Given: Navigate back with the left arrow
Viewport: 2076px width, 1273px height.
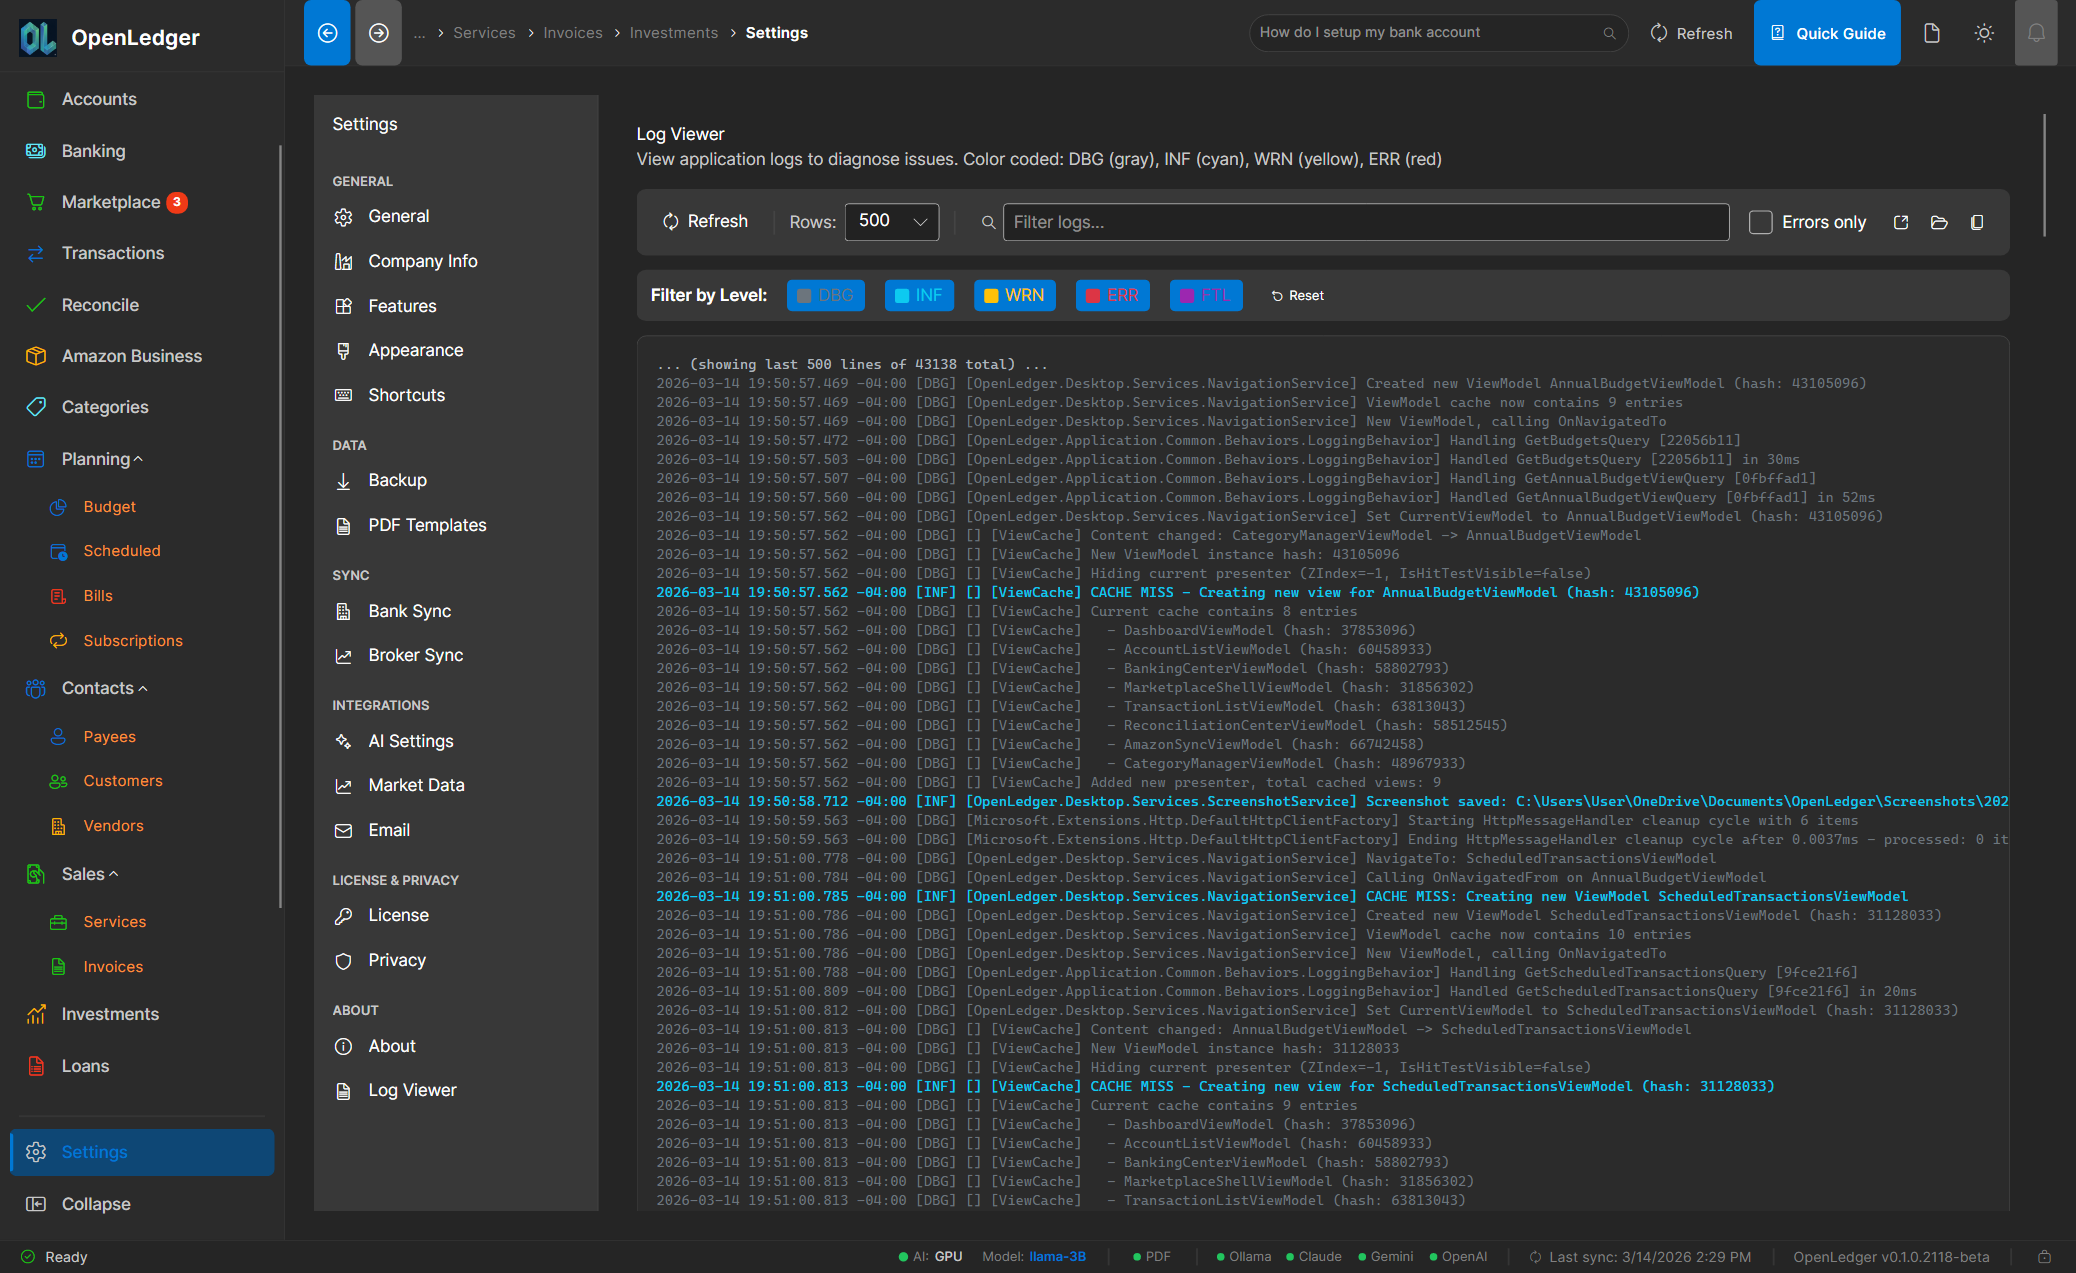Looking at the screenshot, I should (x=327, y=32).
